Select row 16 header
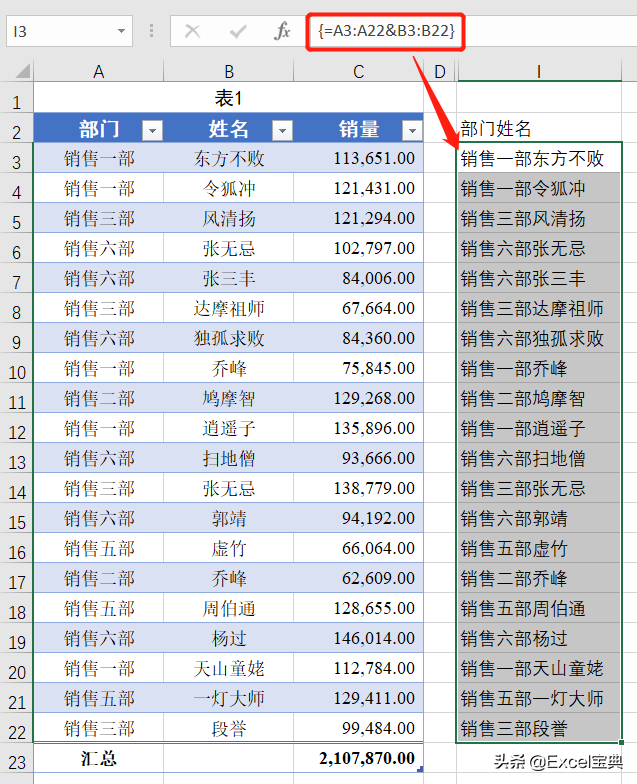The height and width of the screenshot is (784, 637). 16,548
